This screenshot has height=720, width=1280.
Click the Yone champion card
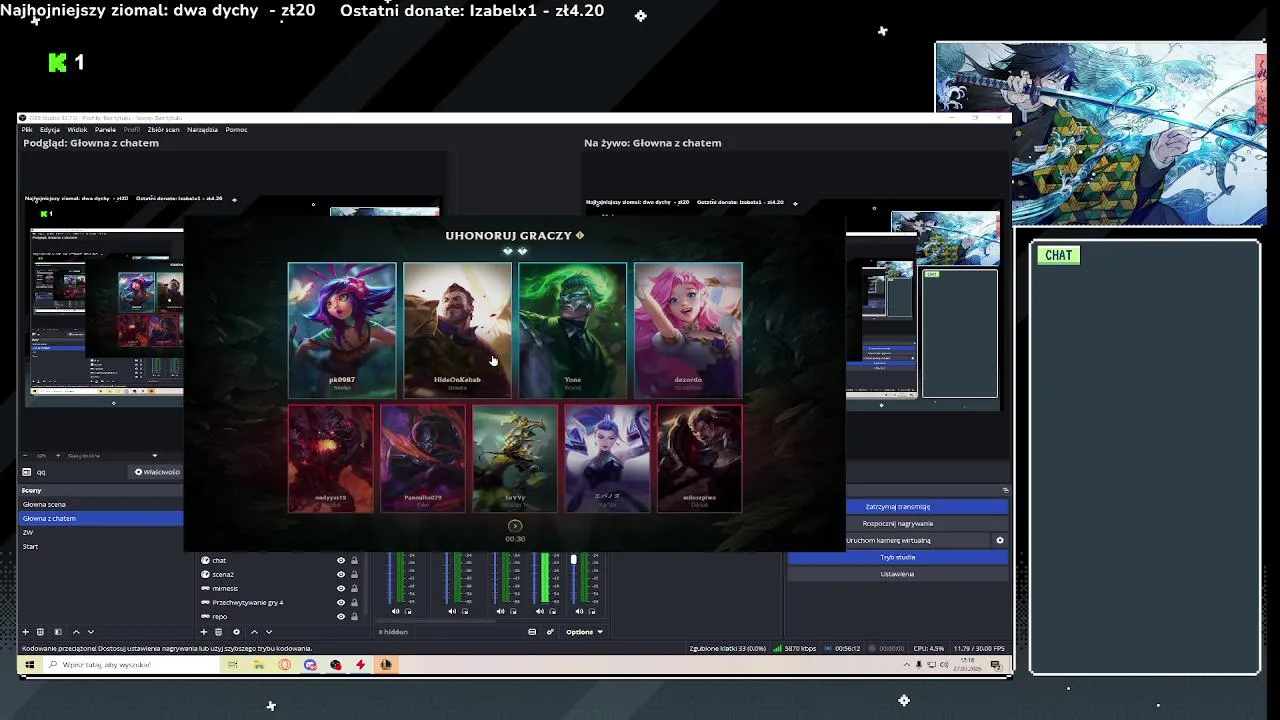[x=573, y=330]
